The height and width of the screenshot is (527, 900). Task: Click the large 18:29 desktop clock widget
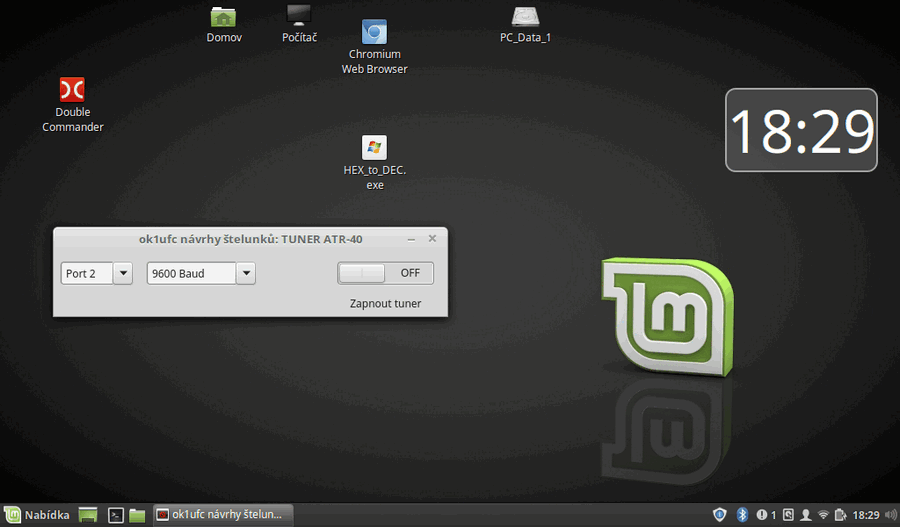801,130
